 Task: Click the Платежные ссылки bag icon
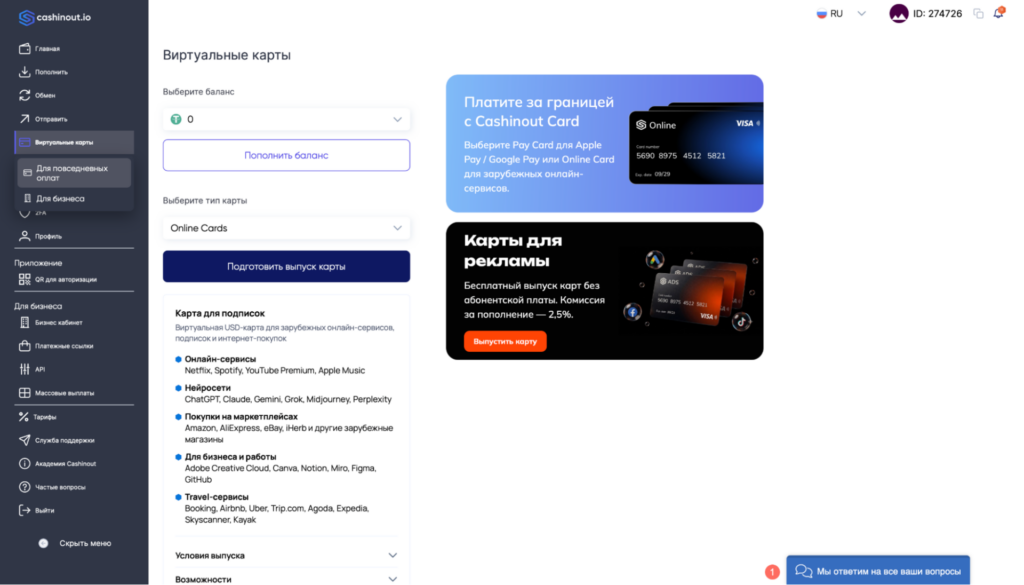[25, 346]
